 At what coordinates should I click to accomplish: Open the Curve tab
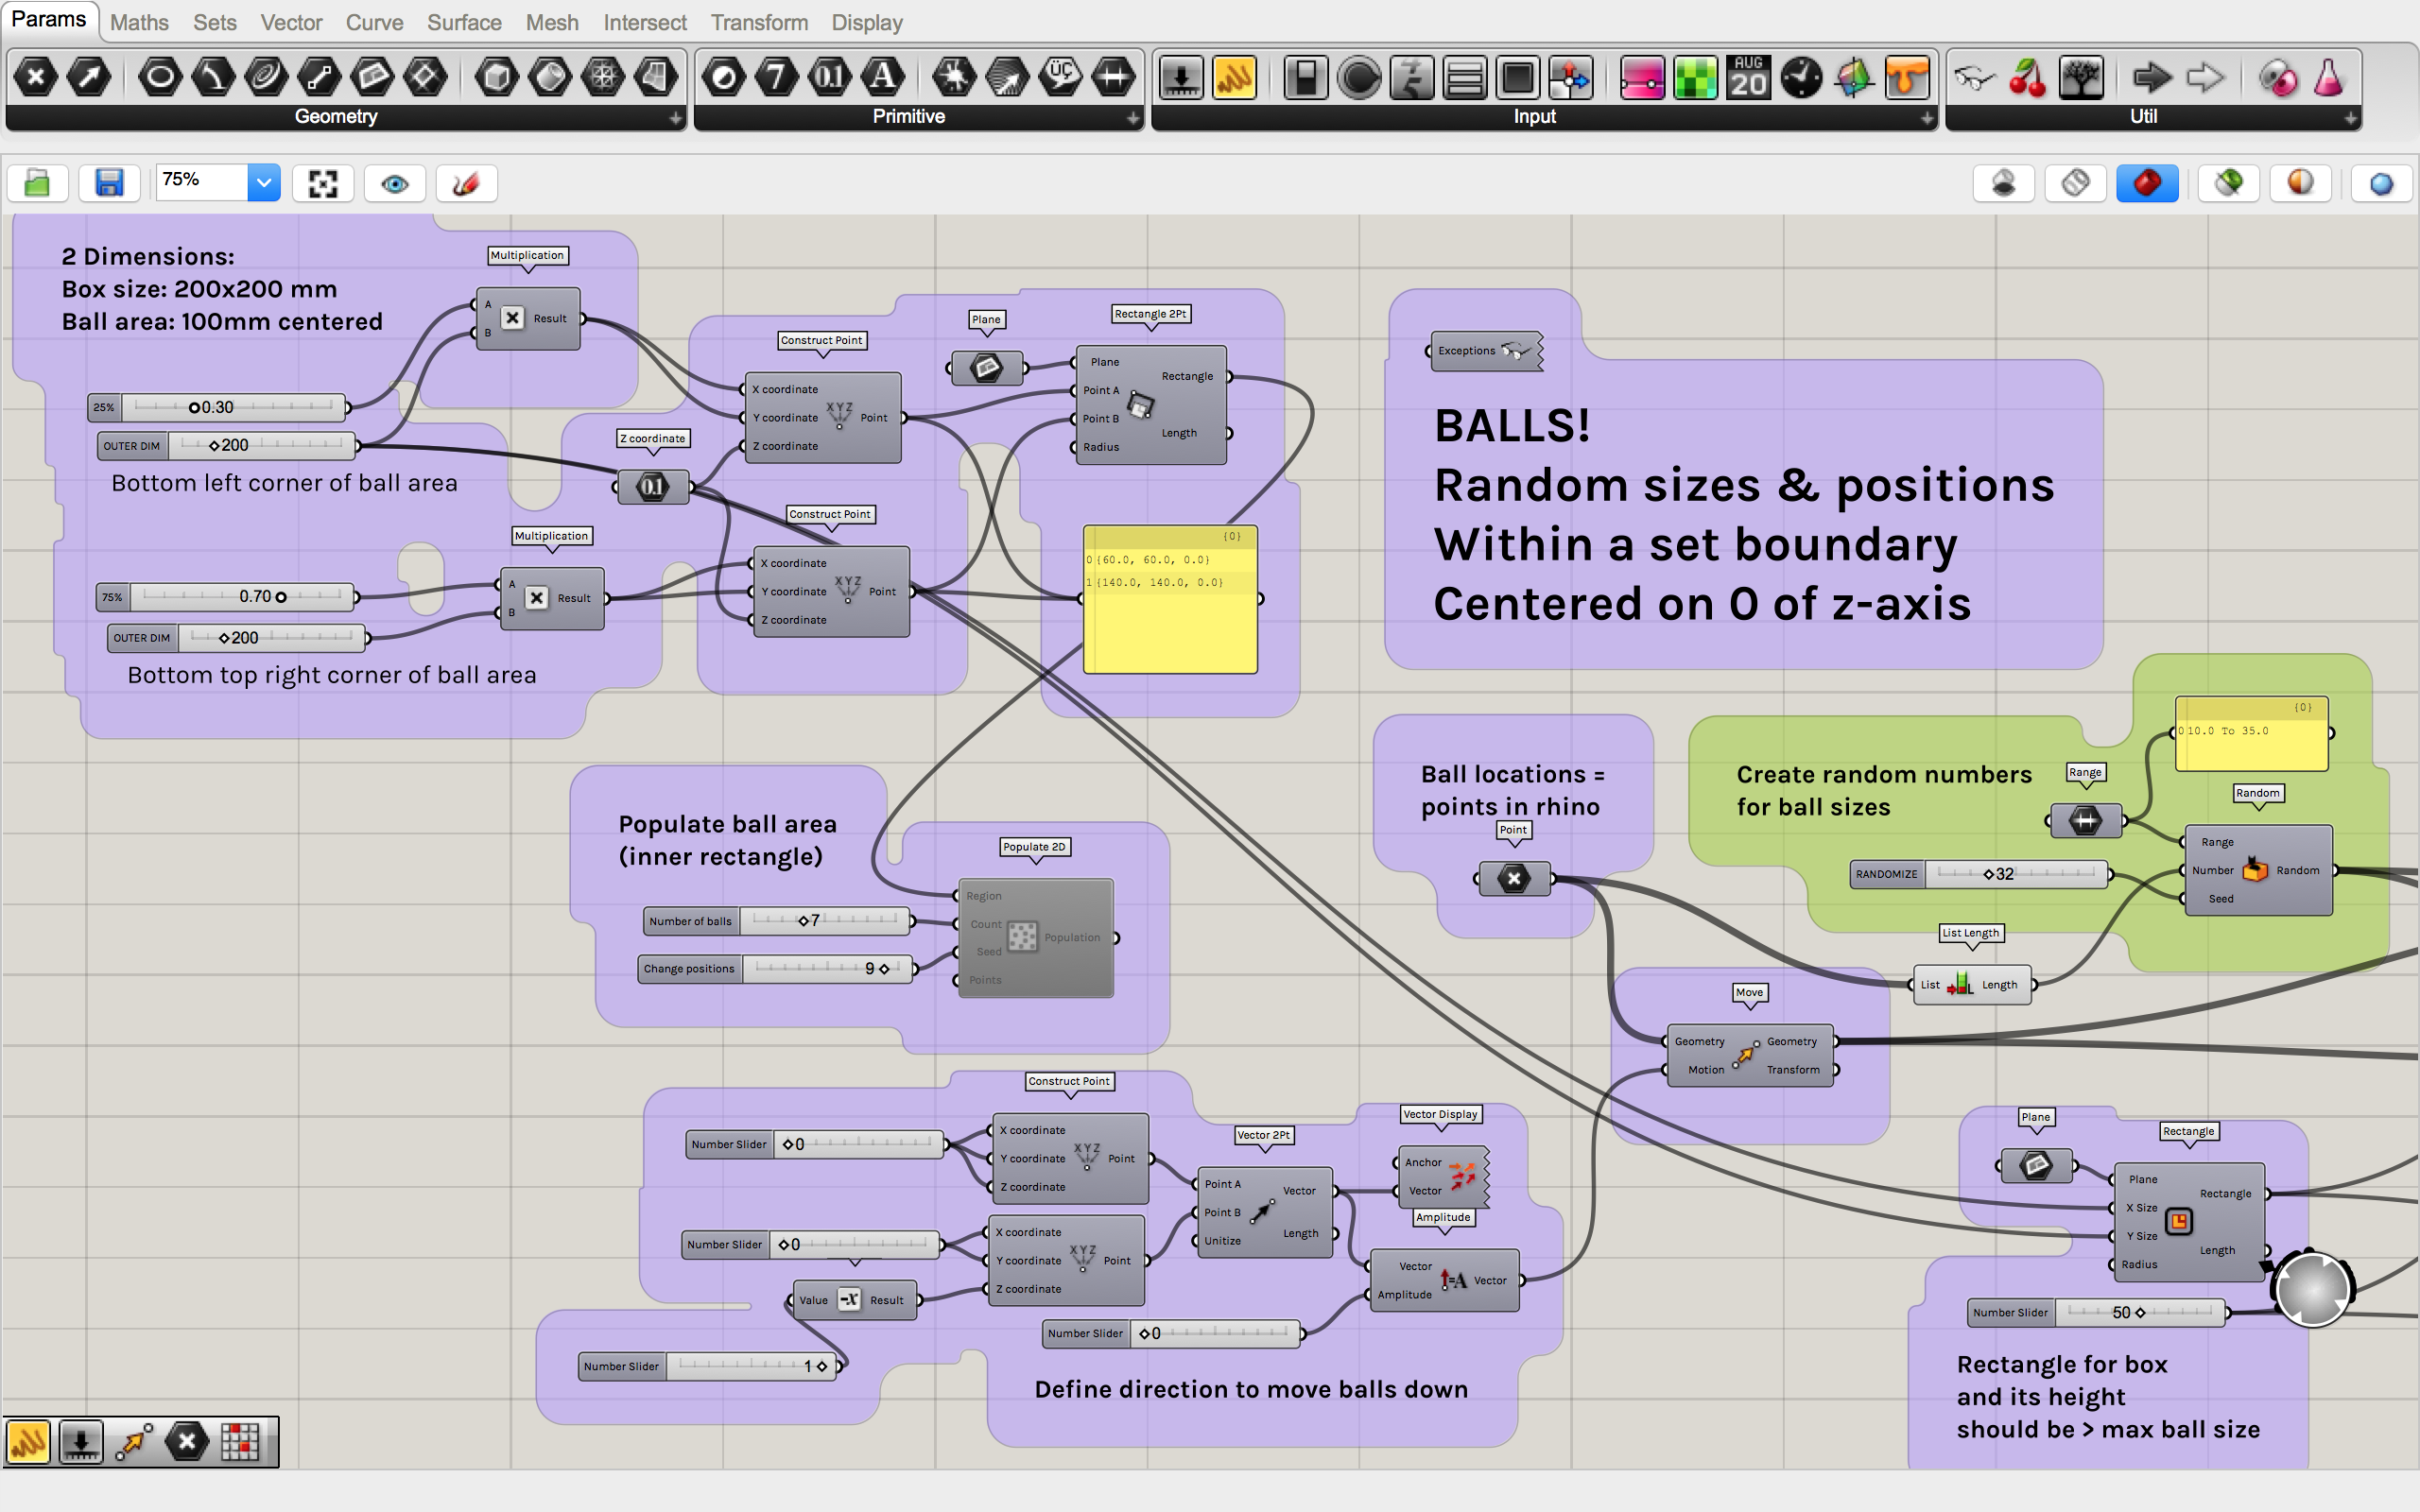[374, 22]
